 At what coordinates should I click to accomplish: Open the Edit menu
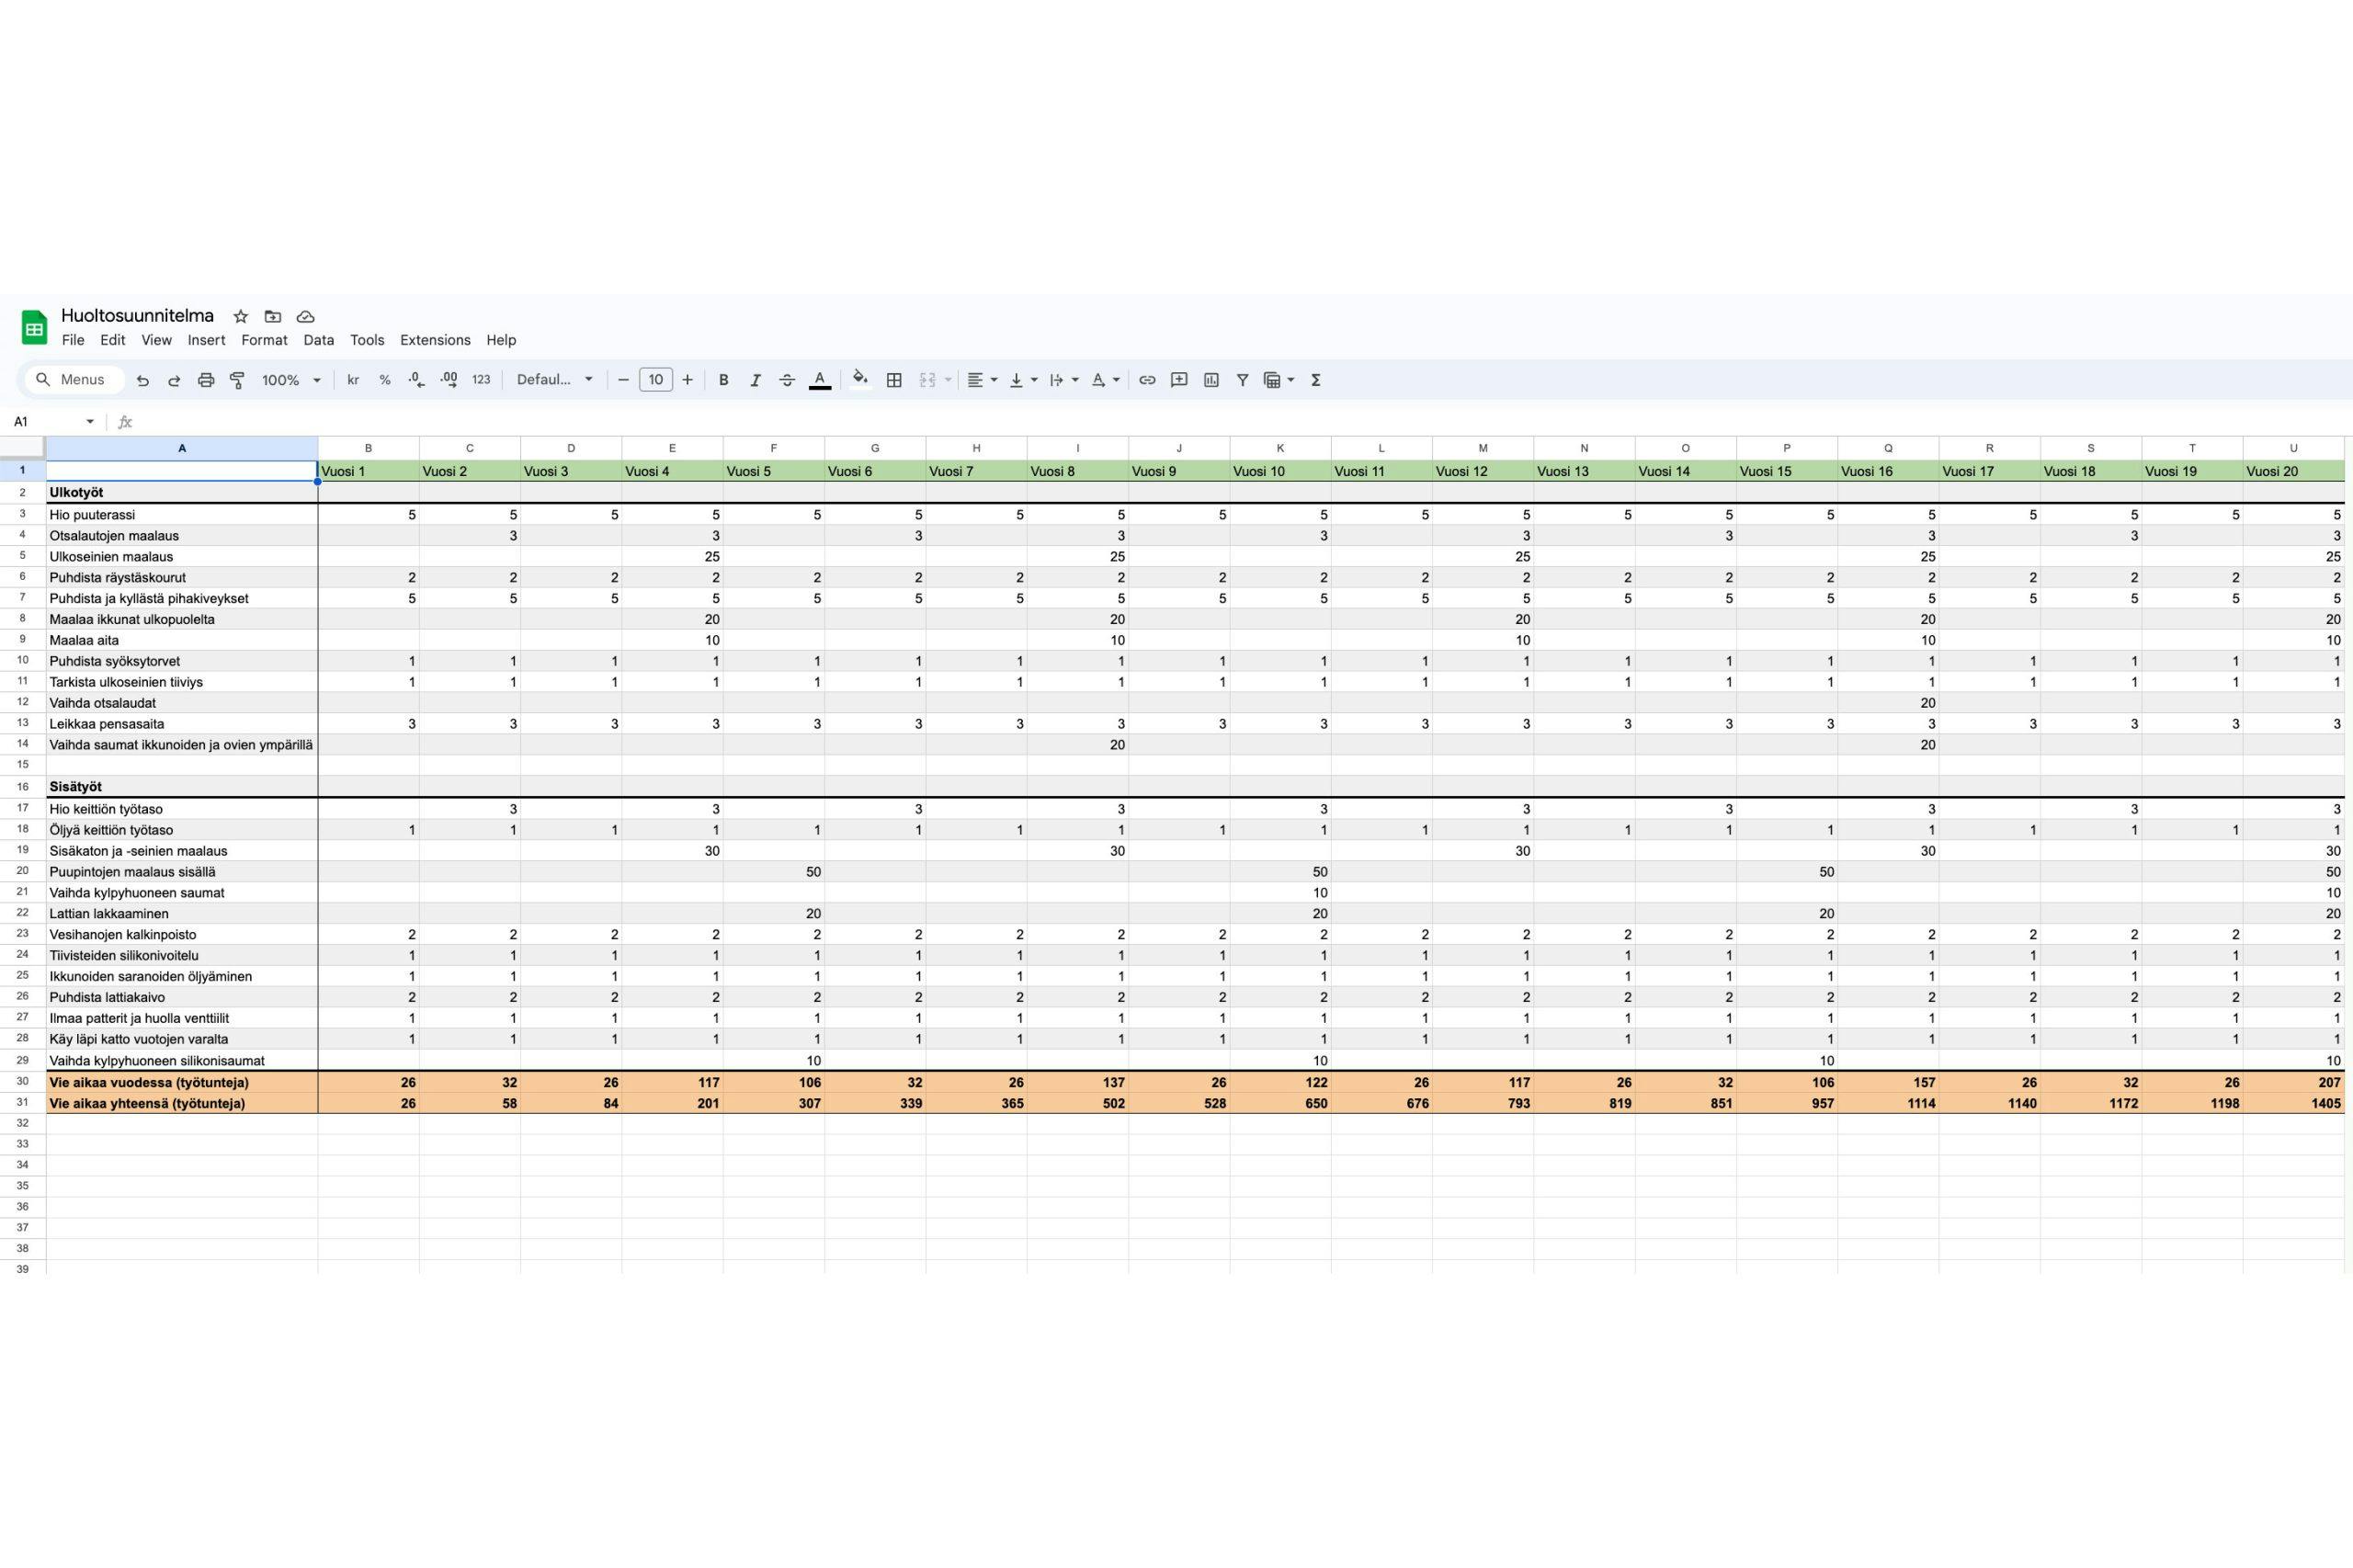(113, 340)
